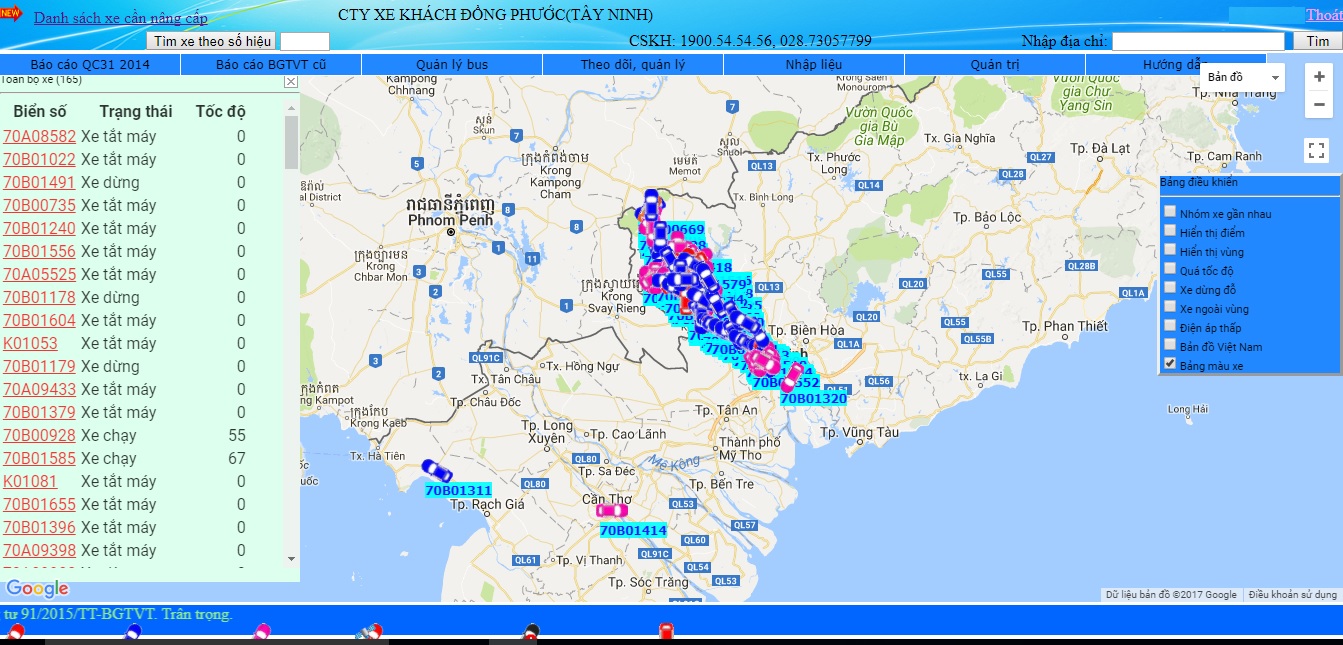This screenshot has height=645, width=1343.
Task: Click the Tốc độ column header
Action: (x=220, y=111)
